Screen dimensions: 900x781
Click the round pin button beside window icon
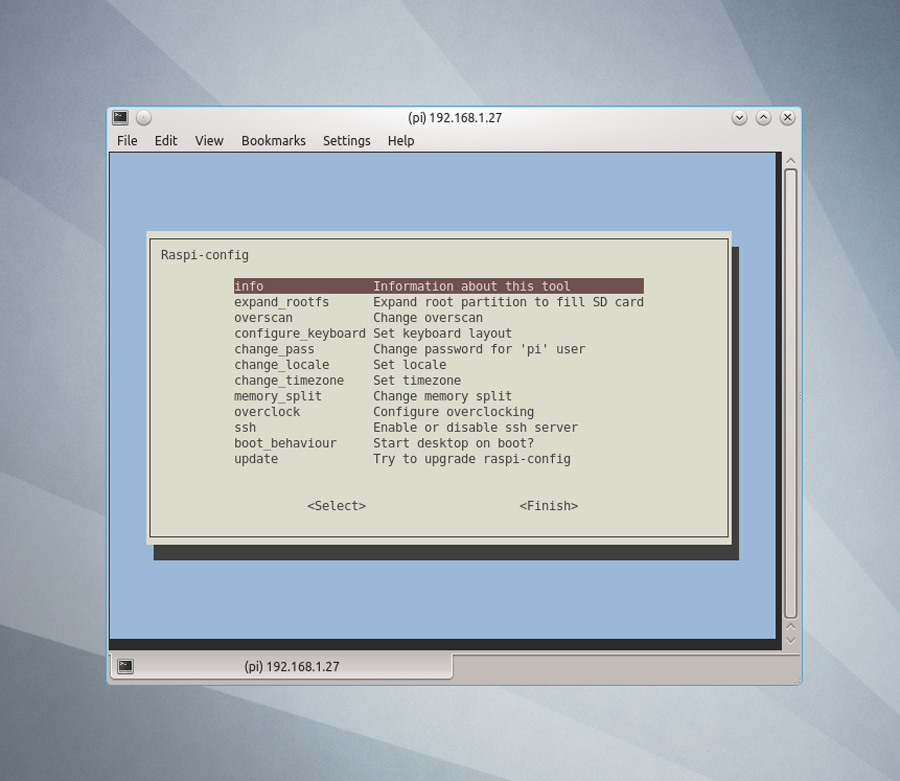point(144,118)
